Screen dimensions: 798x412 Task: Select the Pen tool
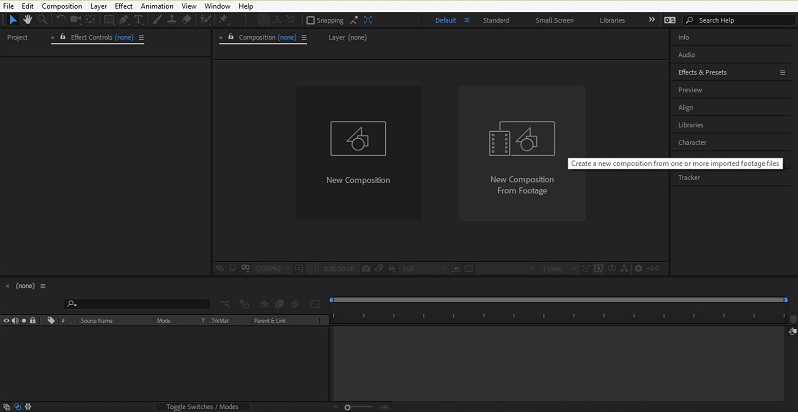(123, 19)
